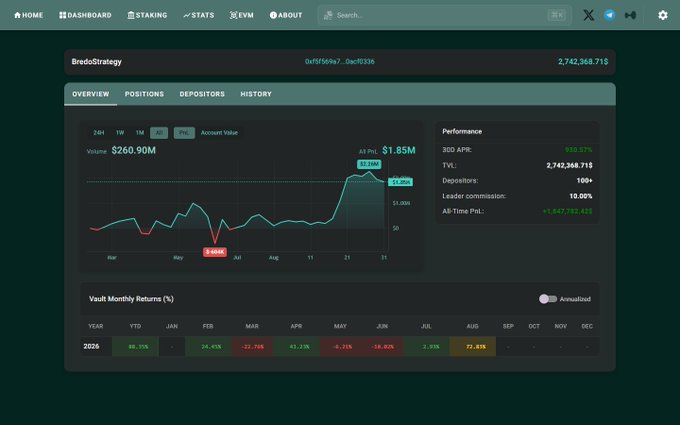Select the All chart range
Viewport: 680px width, 425px height.
point(159,133)
